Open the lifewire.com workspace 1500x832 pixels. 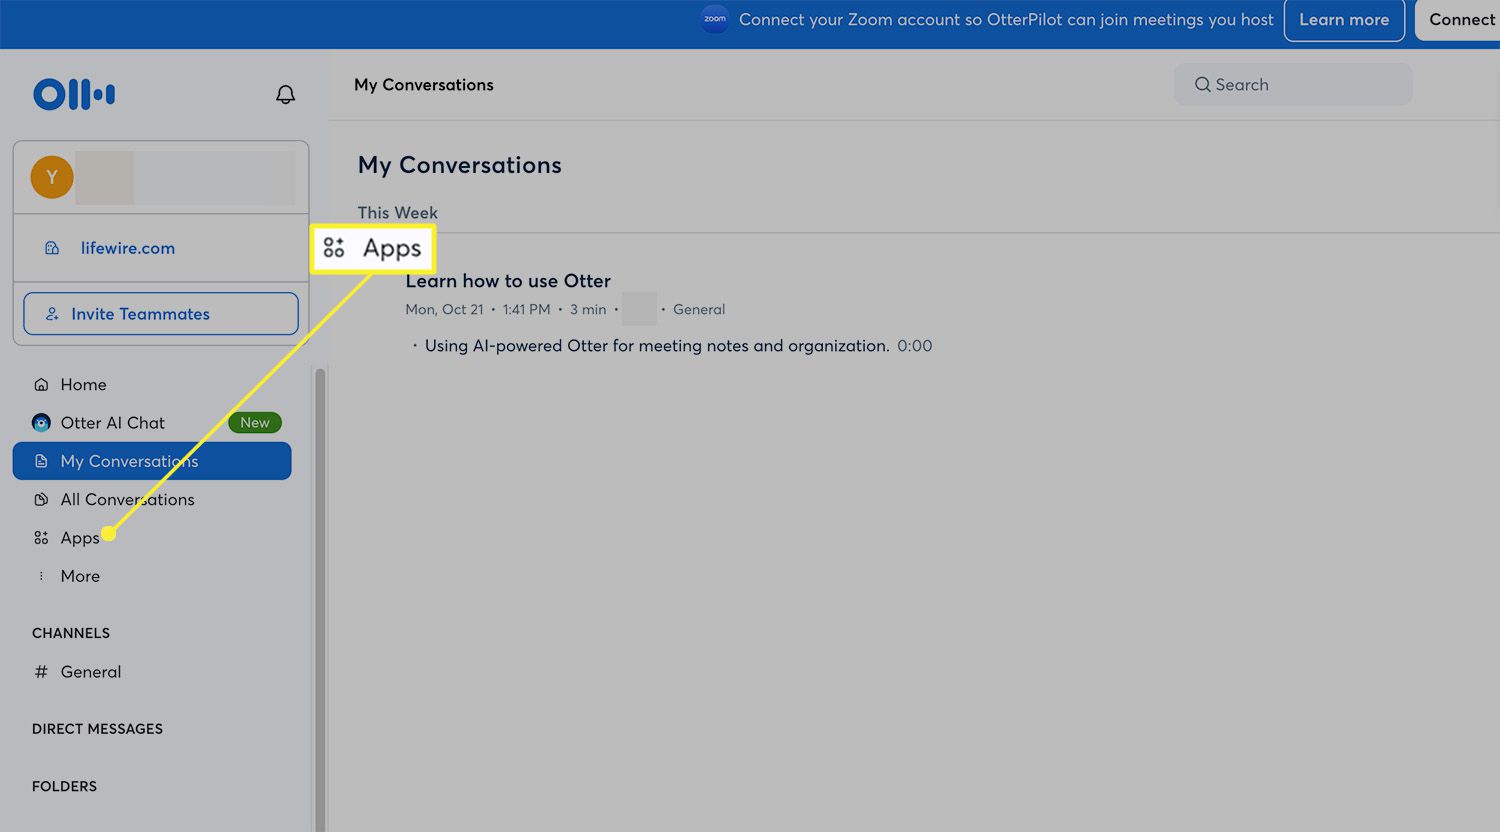127,248
